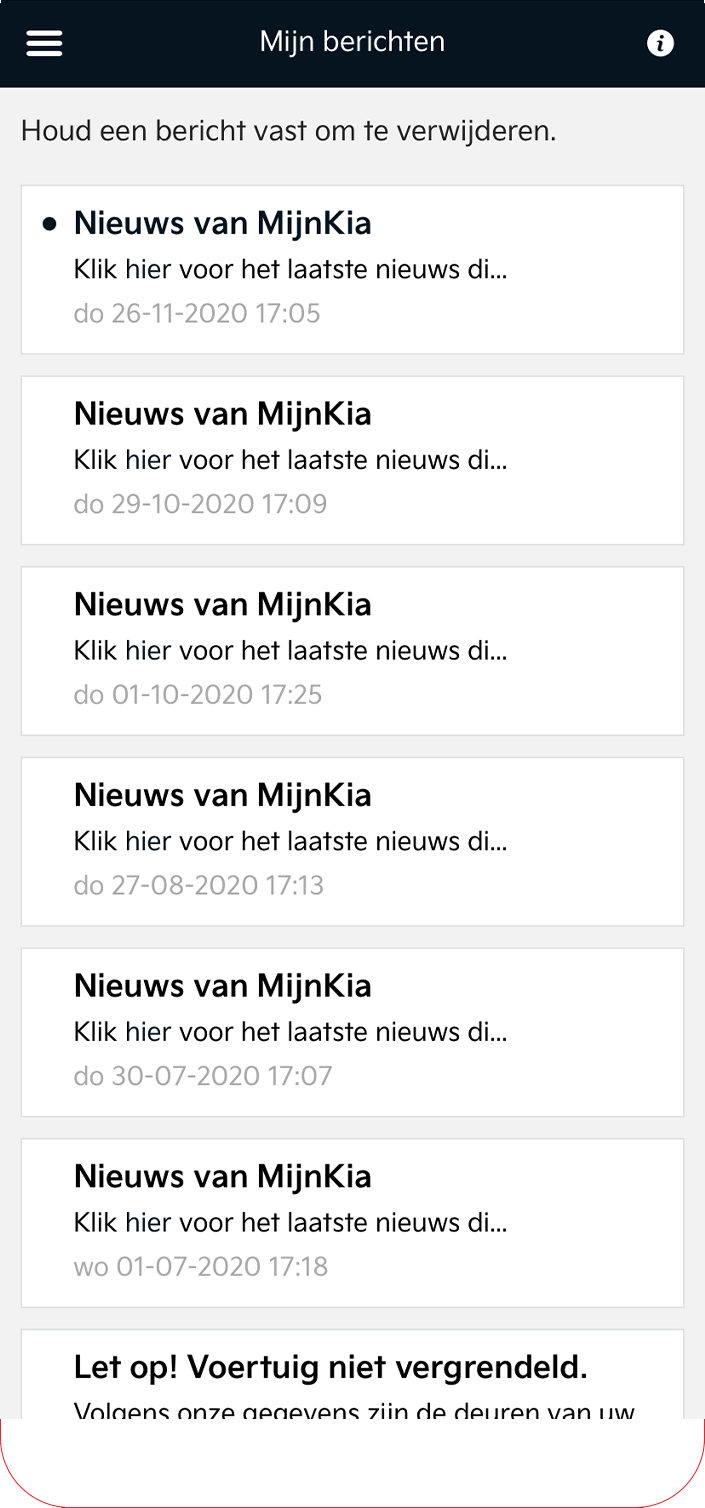Click preview text of the 29-10-2020 message
The height and width of the screenshot is (1508, 705).
(x=291, y=461)
